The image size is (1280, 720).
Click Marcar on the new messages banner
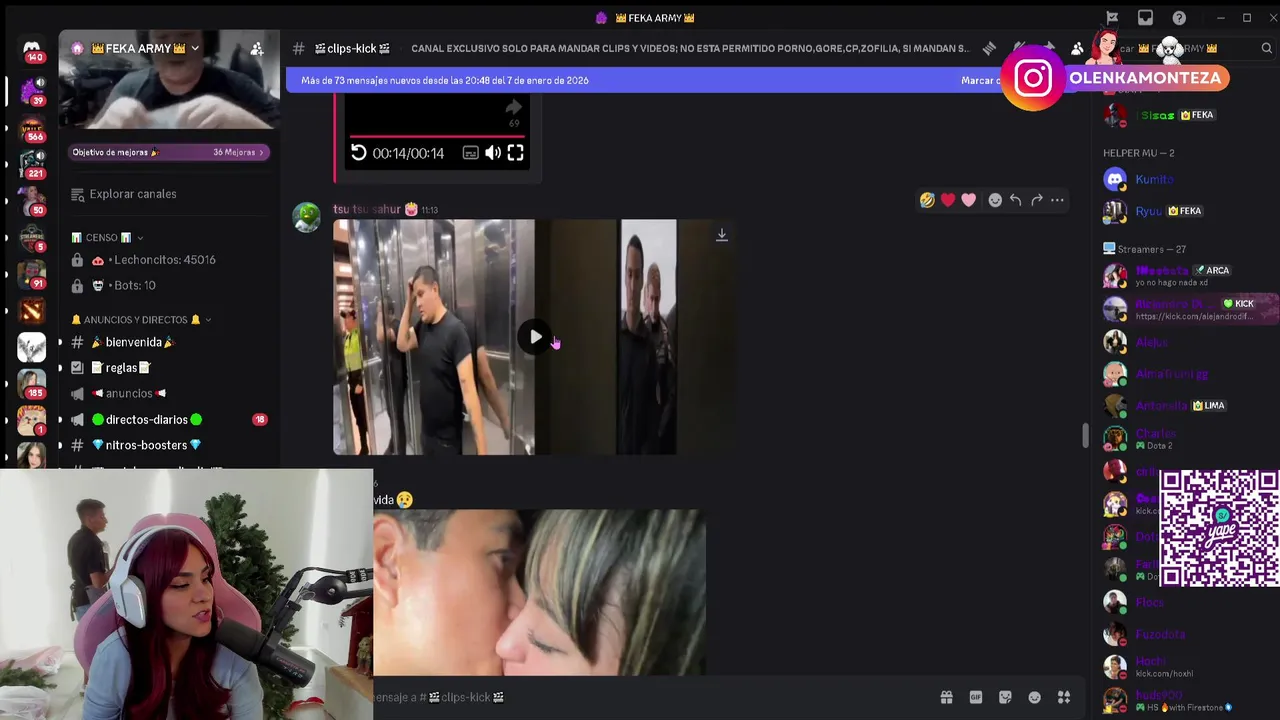point(983,80)
